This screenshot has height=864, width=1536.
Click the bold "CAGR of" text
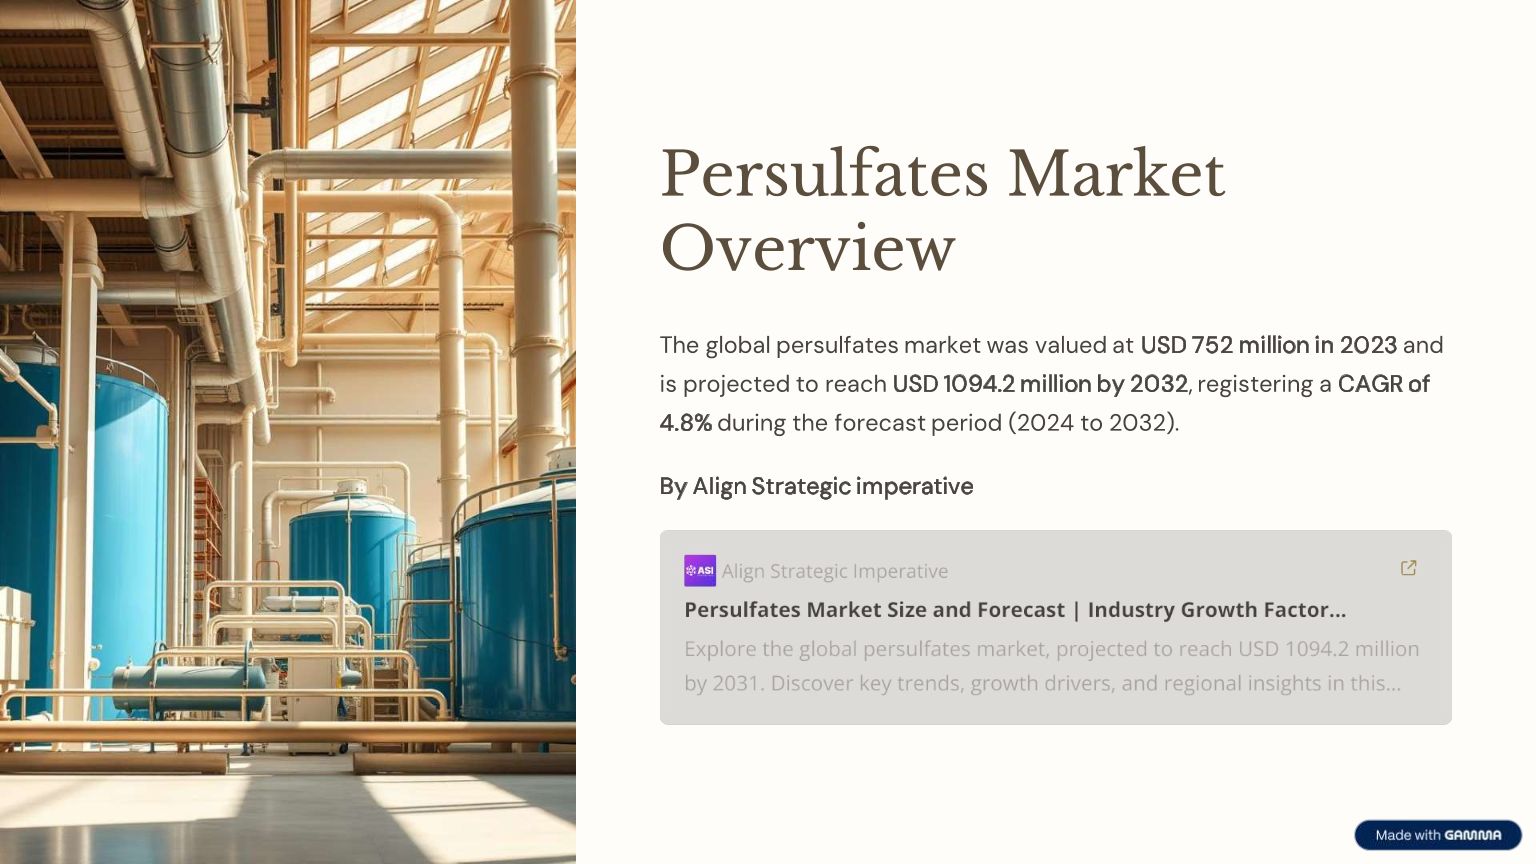[1383, 384]
